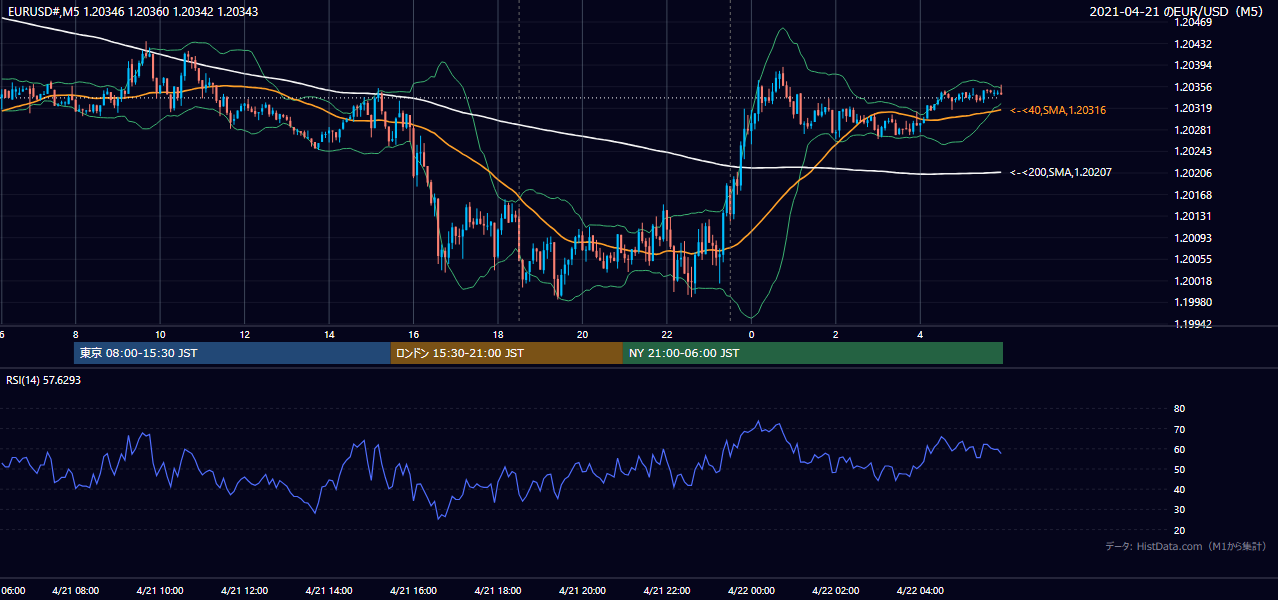Click price axis label 1.20432
The image size is (1278, 600).
[1192, 44]
